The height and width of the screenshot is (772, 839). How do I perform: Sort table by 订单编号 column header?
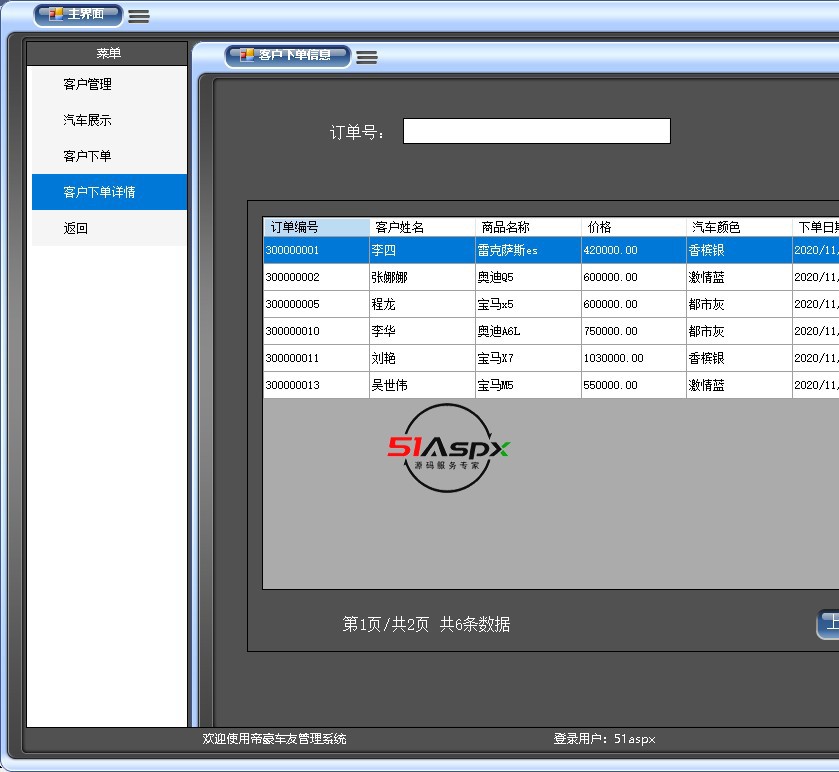pyautogui.click(x=316, y=227)
